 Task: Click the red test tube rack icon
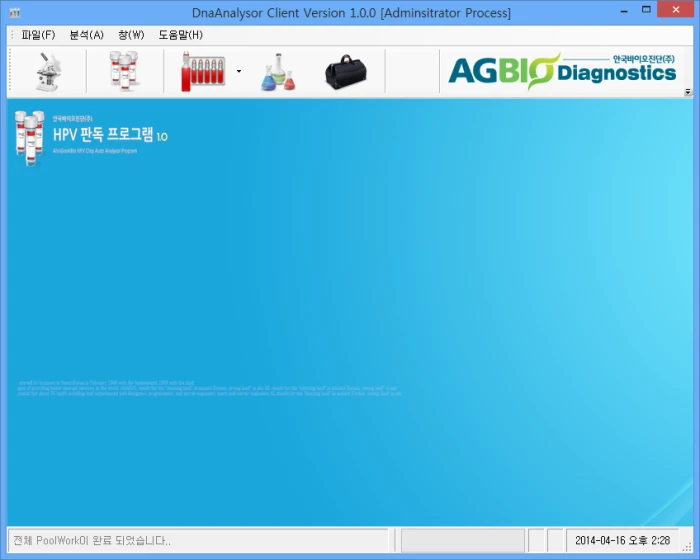[x=203, y=71]
